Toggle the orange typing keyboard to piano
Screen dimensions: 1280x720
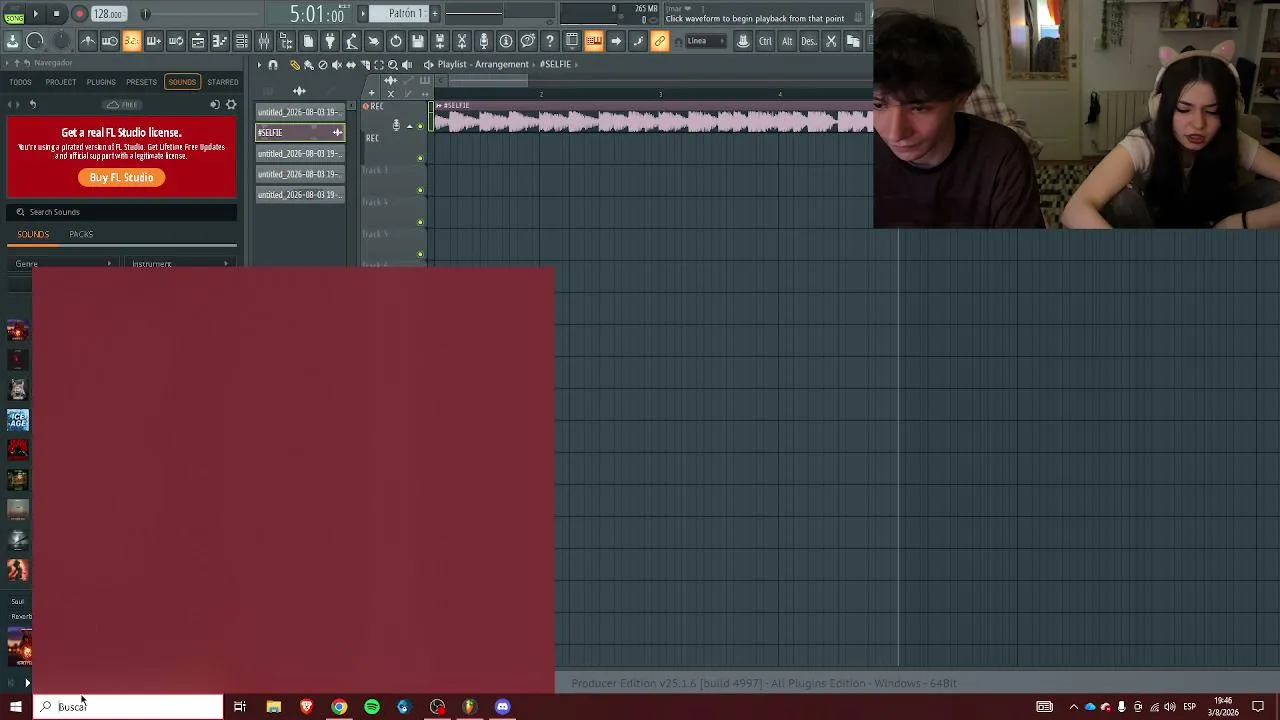tap(594, 41)
